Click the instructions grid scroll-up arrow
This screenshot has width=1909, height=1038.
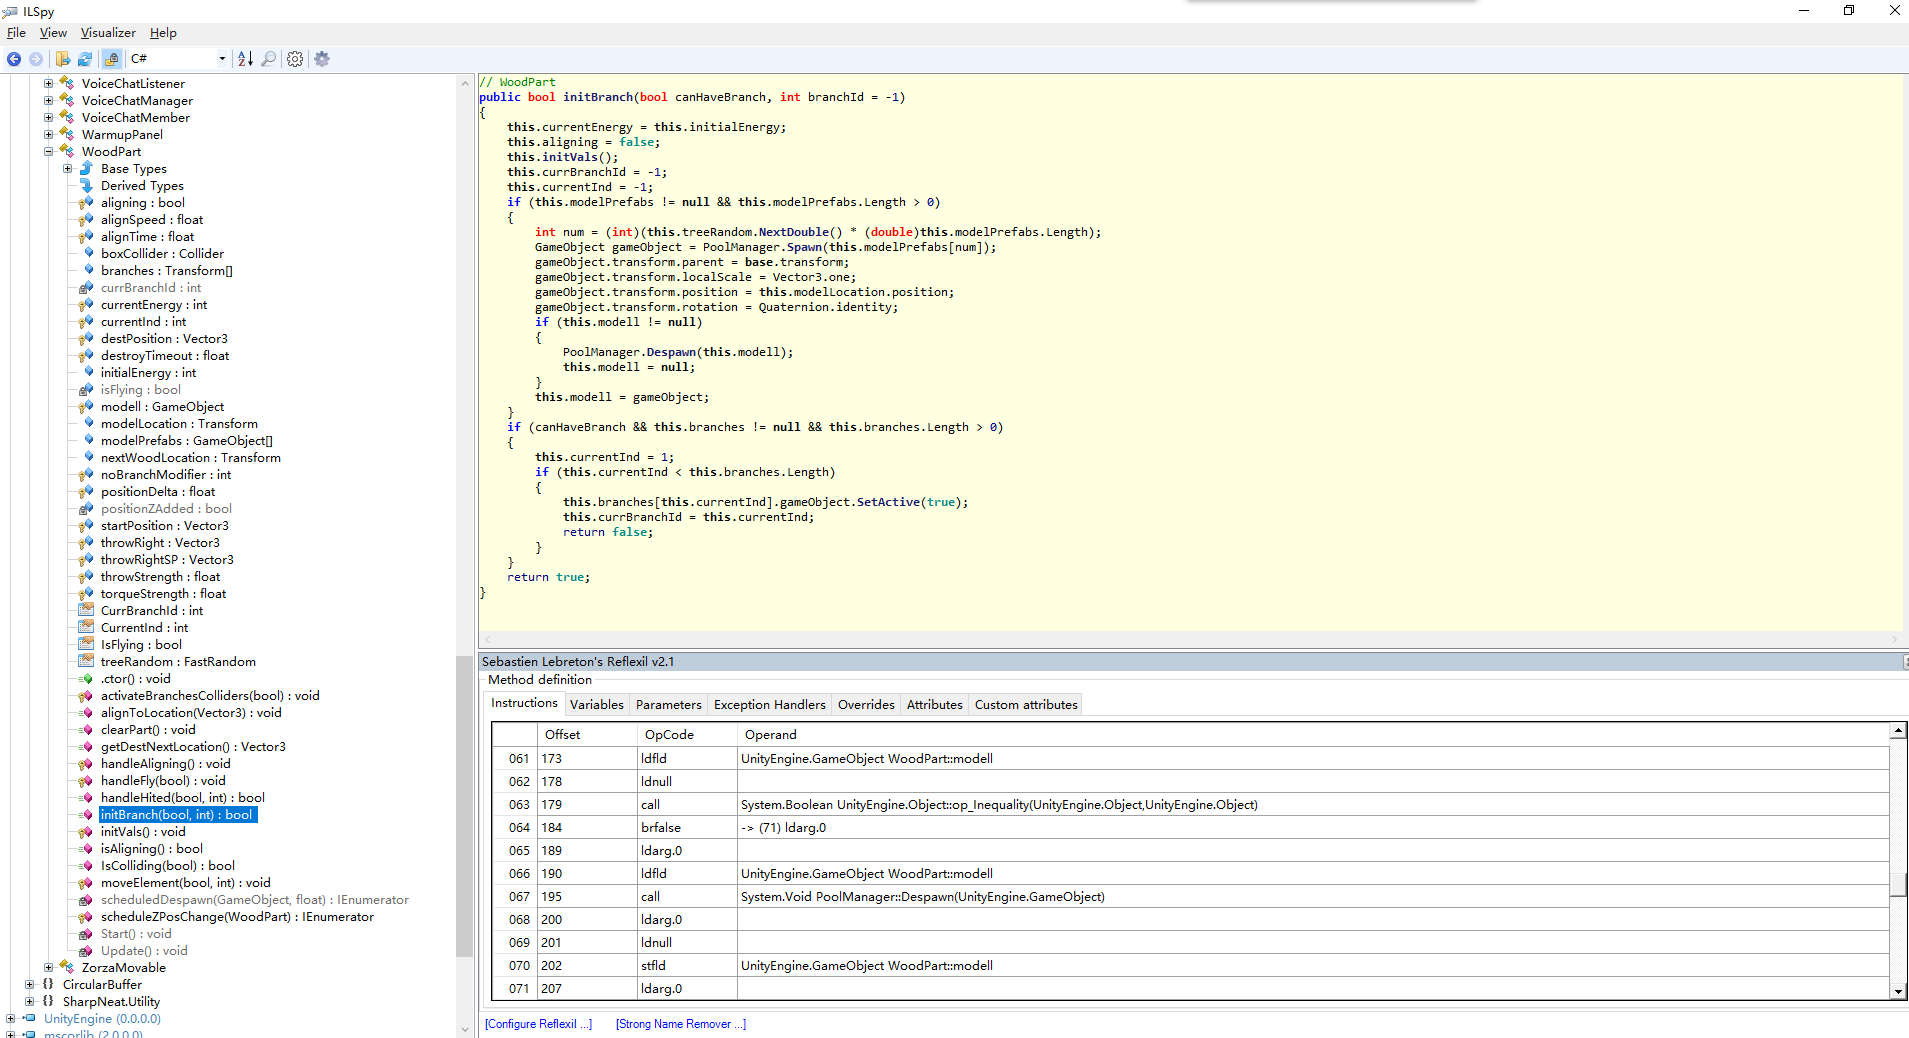click(x=1898, y=731)
